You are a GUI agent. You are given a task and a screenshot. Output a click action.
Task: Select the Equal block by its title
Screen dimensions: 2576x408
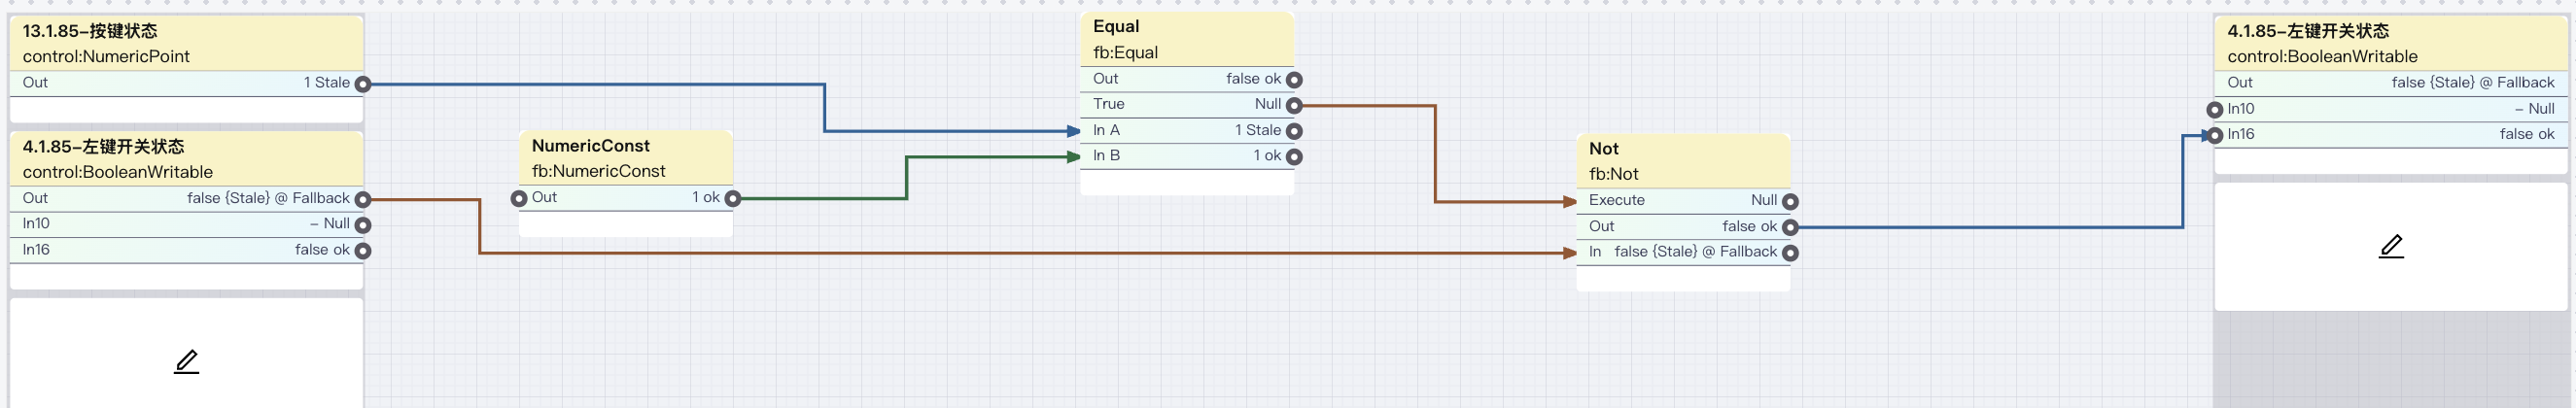click(x=1116, y=27)
